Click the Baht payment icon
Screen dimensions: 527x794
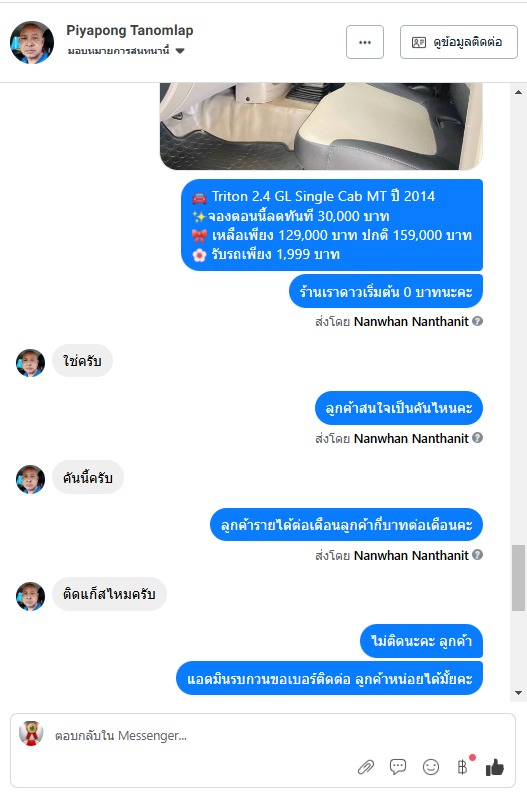(x=463, y=767)
